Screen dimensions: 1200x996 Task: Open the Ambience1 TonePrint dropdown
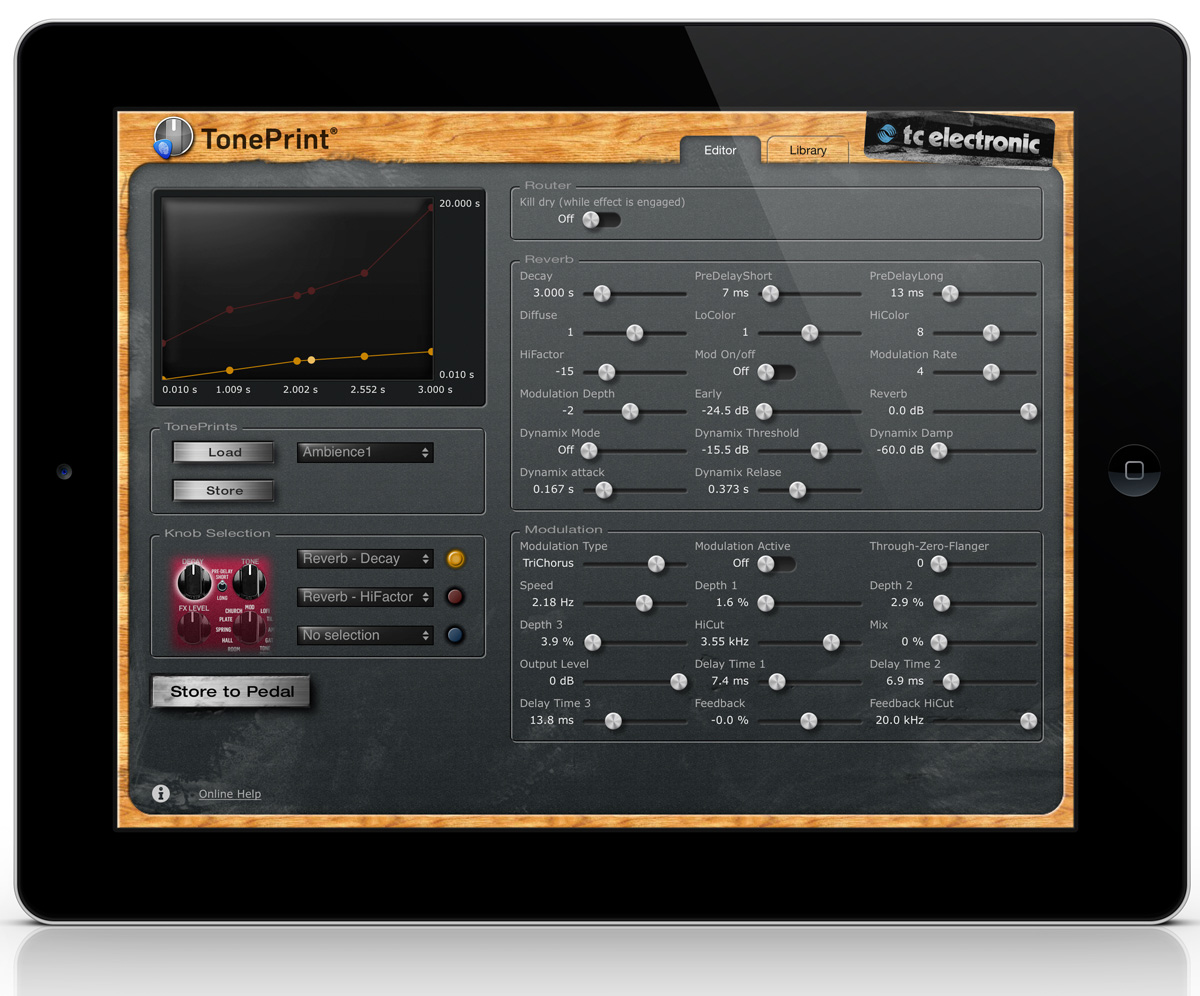click(365, 452)
